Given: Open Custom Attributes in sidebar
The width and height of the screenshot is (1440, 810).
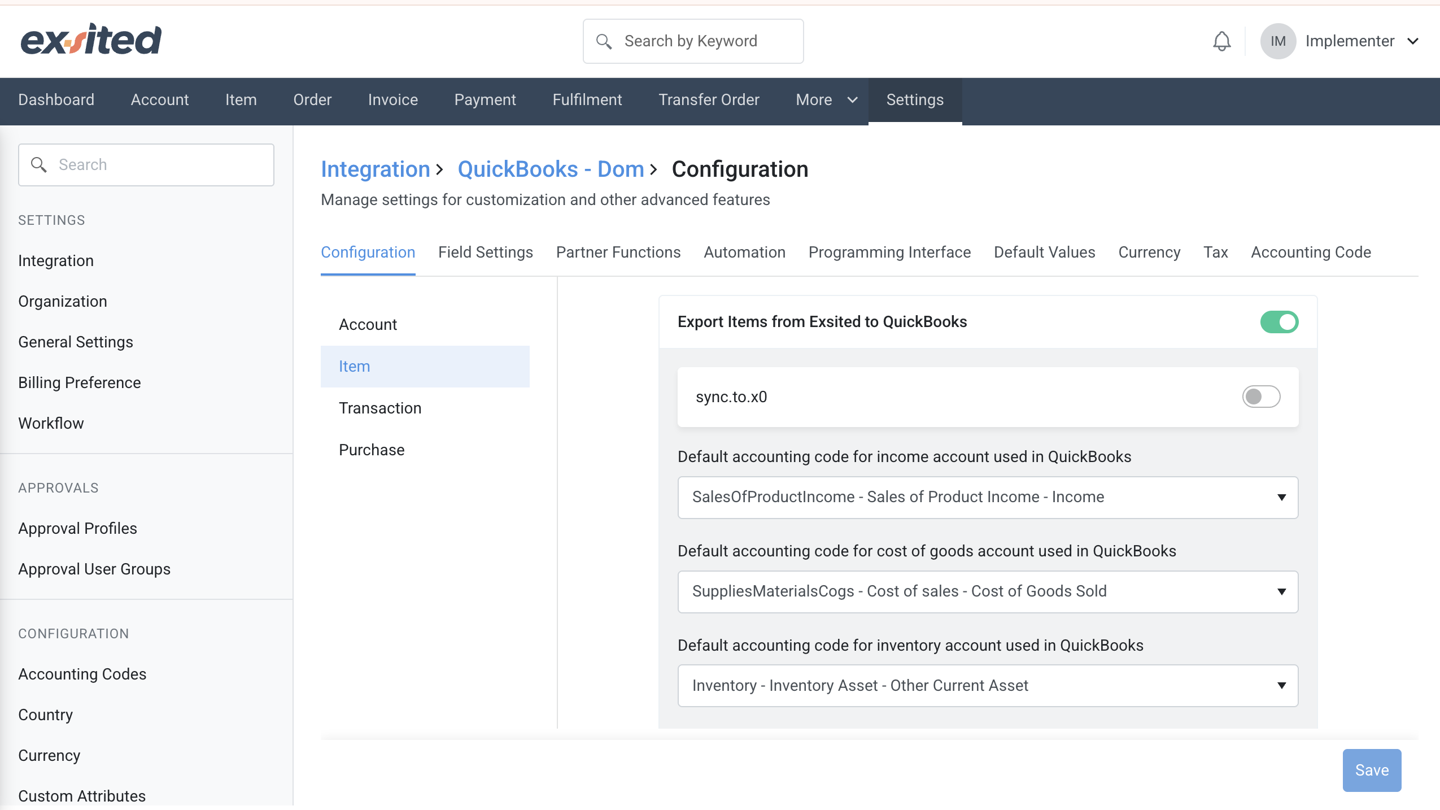Looking at the screenshot, I should [82, 796].
